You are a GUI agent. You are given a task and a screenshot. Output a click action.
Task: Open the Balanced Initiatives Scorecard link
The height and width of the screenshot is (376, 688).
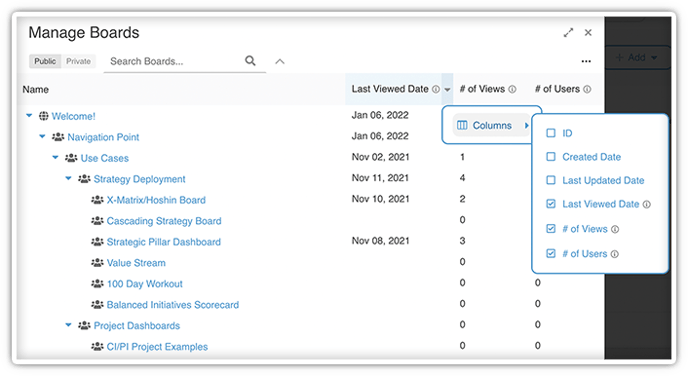[172, 305]
